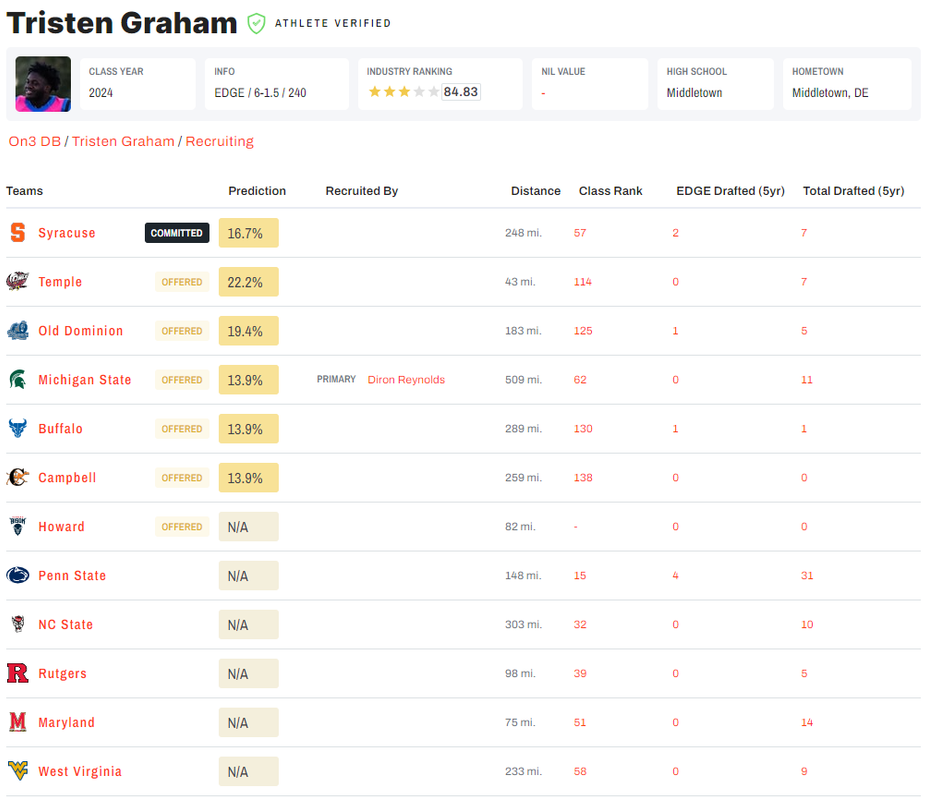This screenshot has height=800, width=928.
Task: Open the Tristen Graham breadcrumb link
Action: [123, 141]
